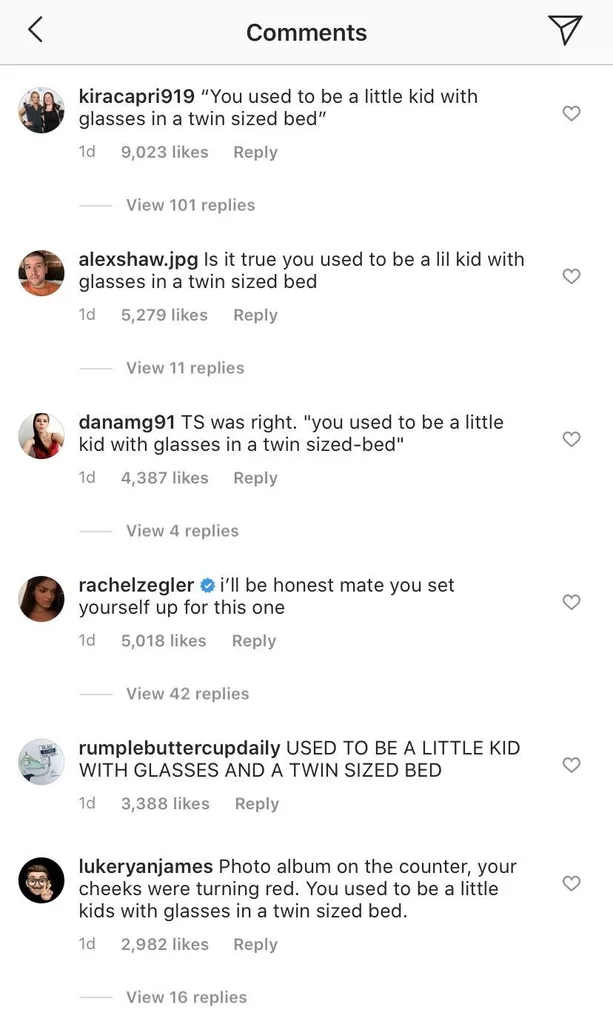The image size is (613, 1024).
Task: Open rachelzegler's profile picture
Action: coord(40,598)
